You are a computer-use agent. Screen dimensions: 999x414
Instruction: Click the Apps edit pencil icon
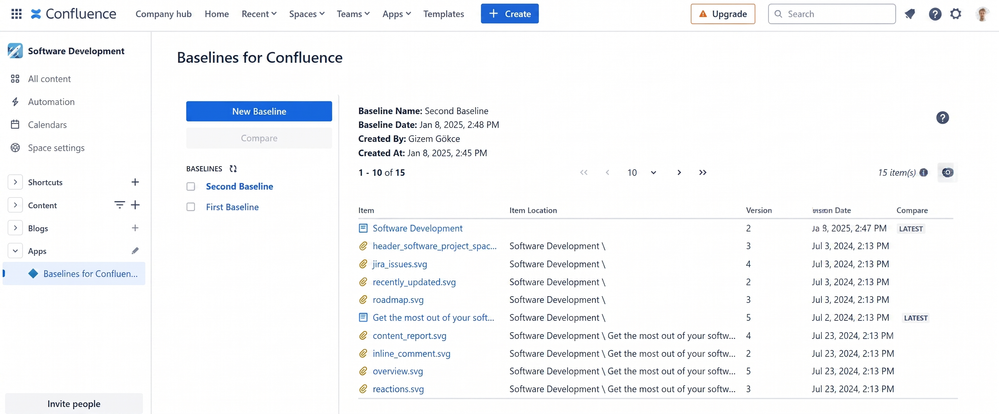point(135,251)
